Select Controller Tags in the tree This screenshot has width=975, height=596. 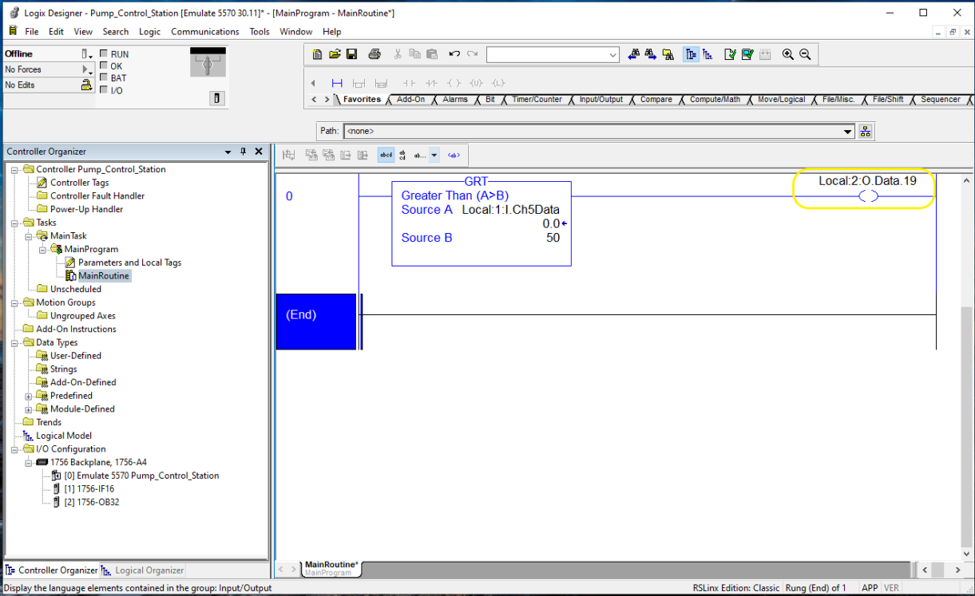79,183
